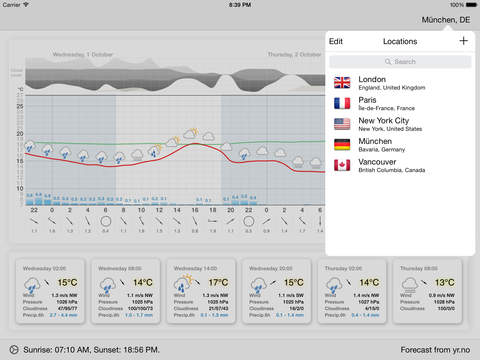This screenshot has width=480, height=360.
Task: Click the France flag icon
Action: coord(342,103)
